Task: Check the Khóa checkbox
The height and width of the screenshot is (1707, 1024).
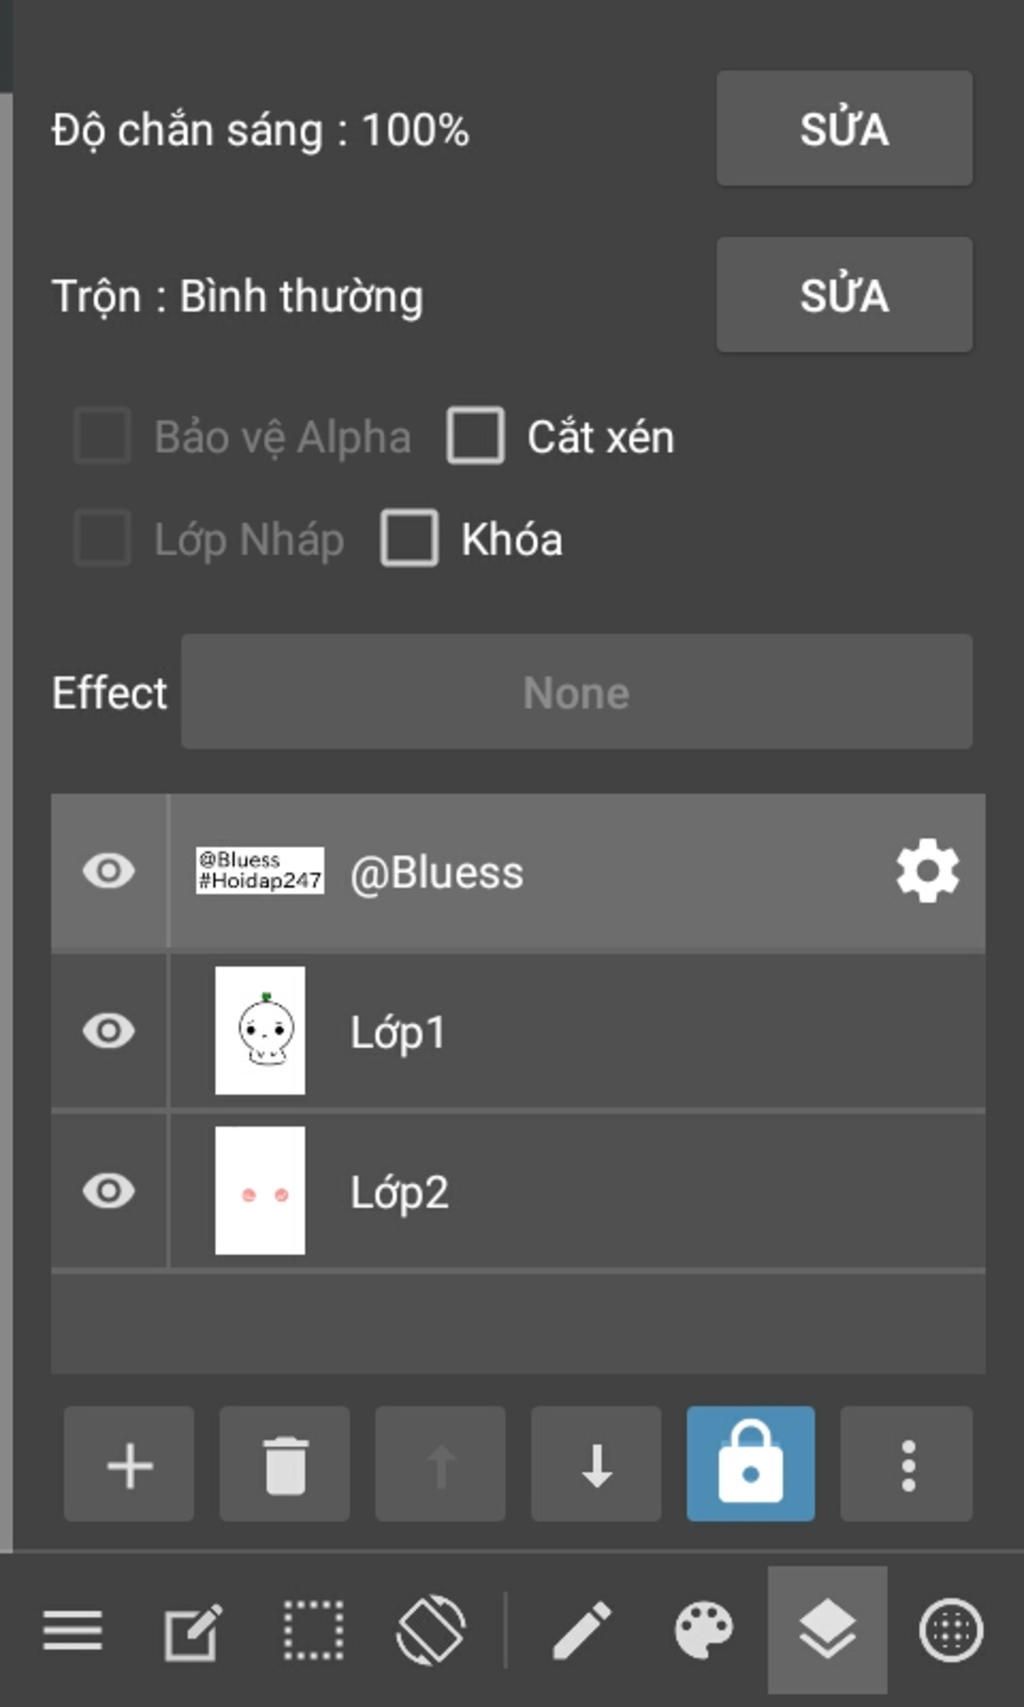Action: pyautogui.click(x=409, y=539)
